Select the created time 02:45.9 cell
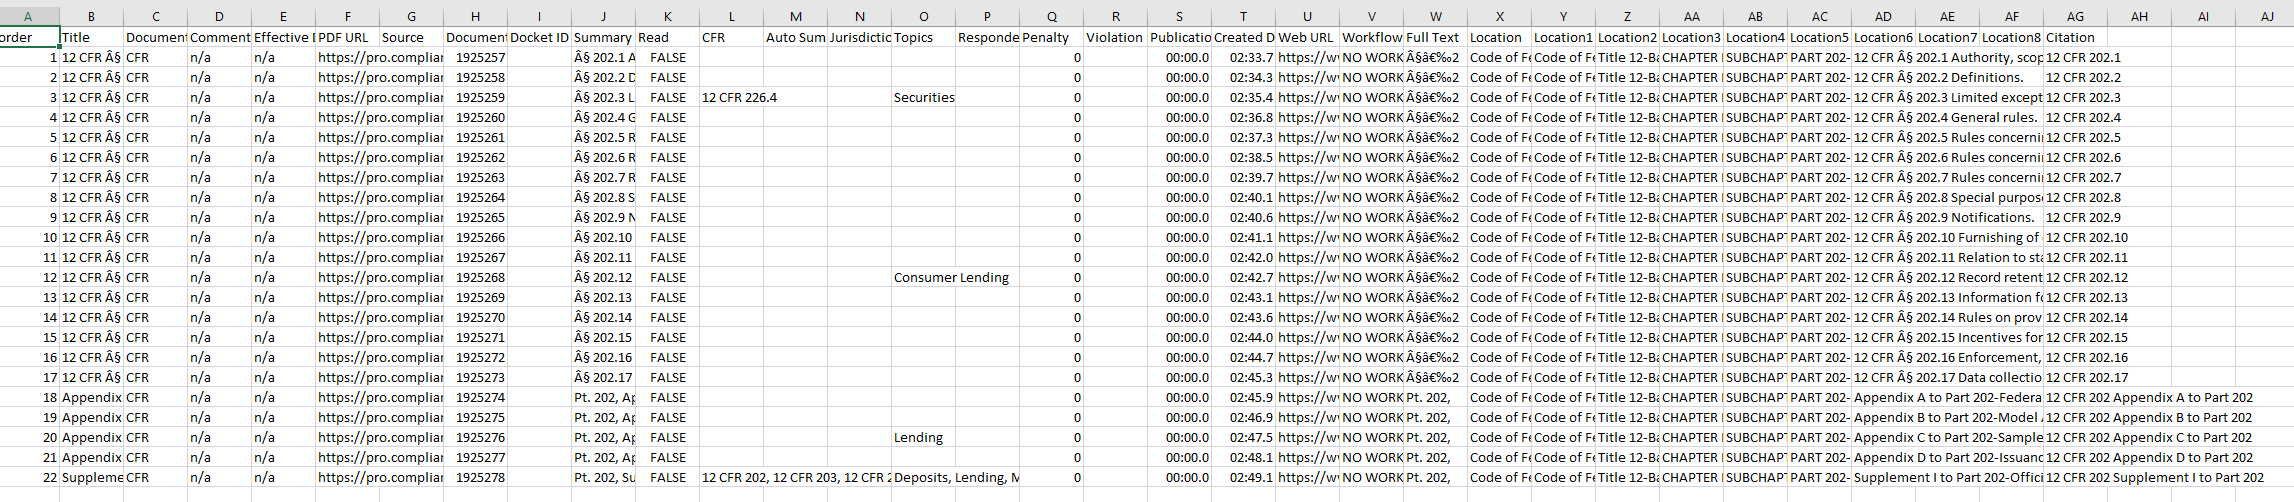 tap(1243, 397)
